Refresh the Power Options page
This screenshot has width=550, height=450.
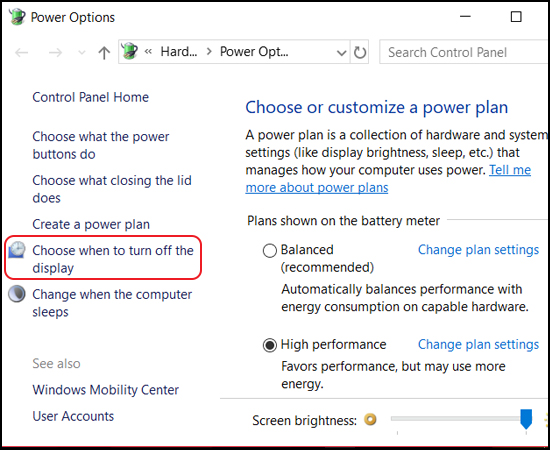(360, 52)
